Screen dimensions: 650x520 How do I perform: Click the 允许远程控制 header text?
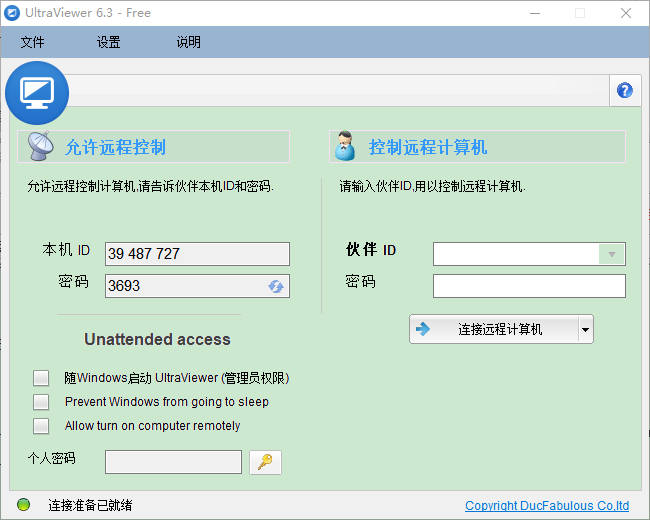(116, 147)
